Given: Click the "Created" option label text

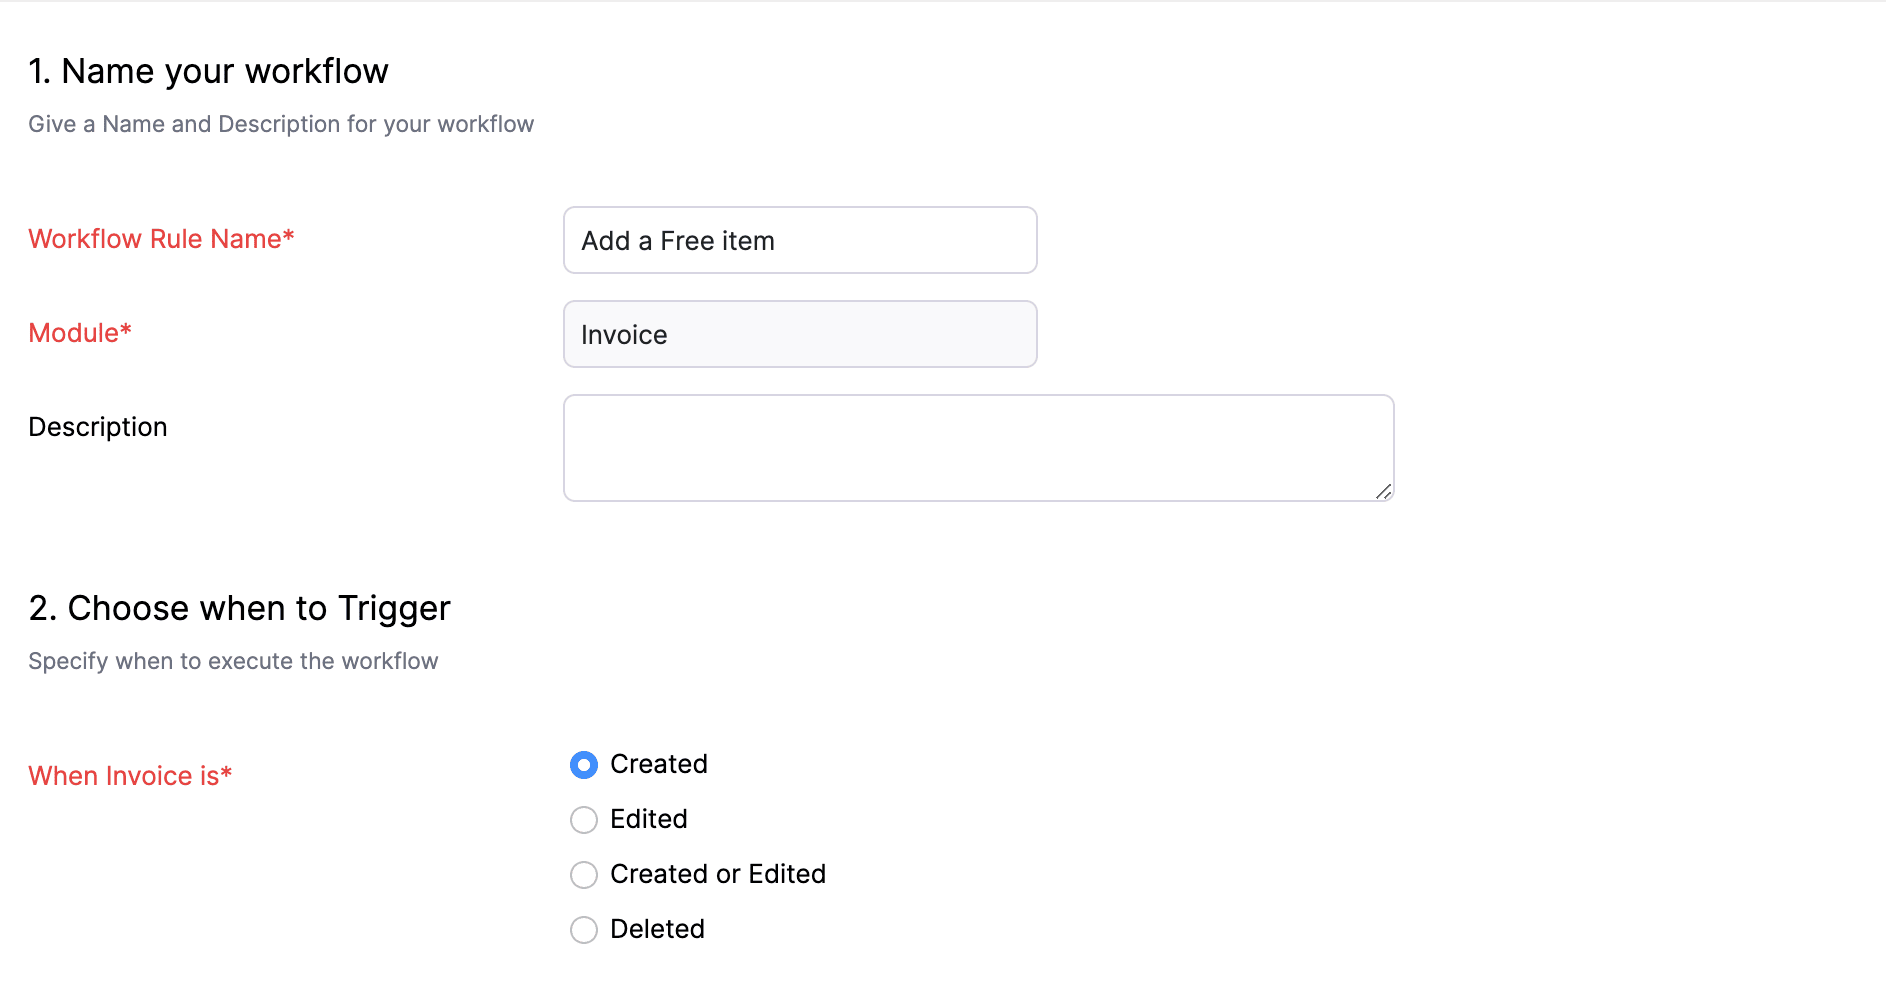Looking at the screenshot, I should 659,764.
